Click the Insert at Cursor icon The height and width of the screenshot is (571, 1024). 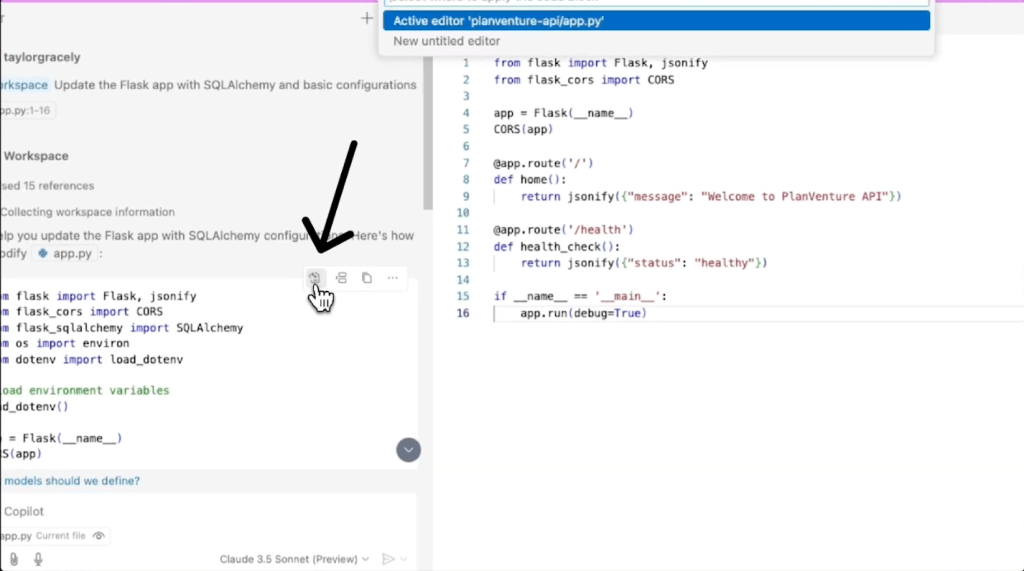341,277
